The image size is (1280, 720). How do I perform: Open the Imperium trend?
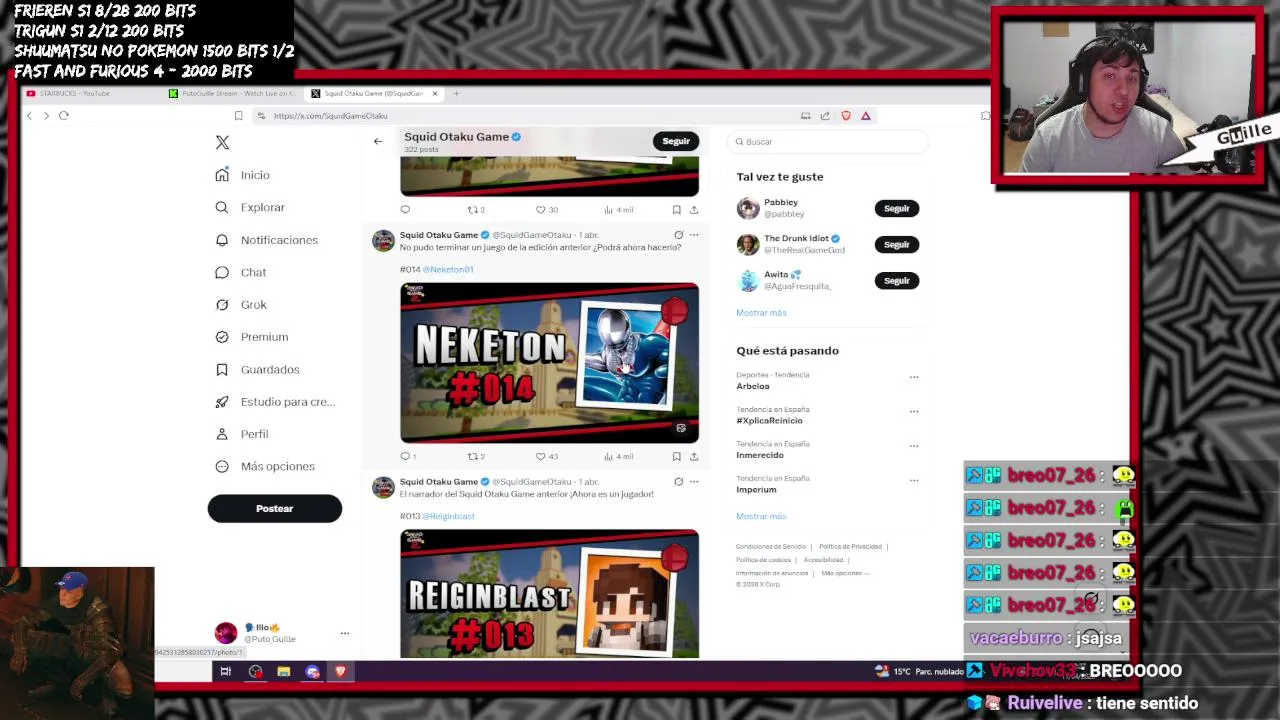(x=756, y=489)
